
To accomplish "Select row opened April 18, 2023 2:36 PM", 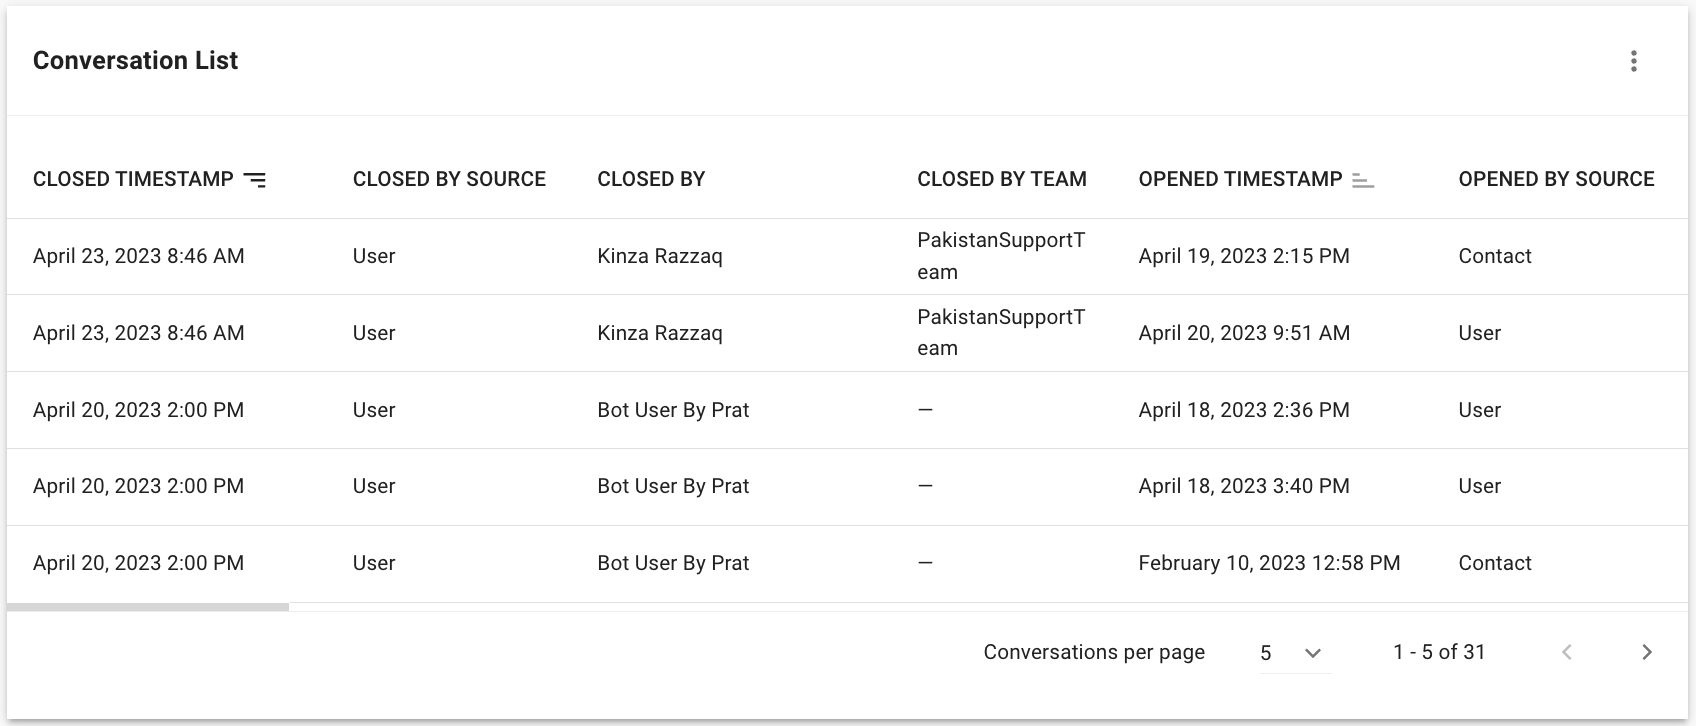I will point(1243,410).
